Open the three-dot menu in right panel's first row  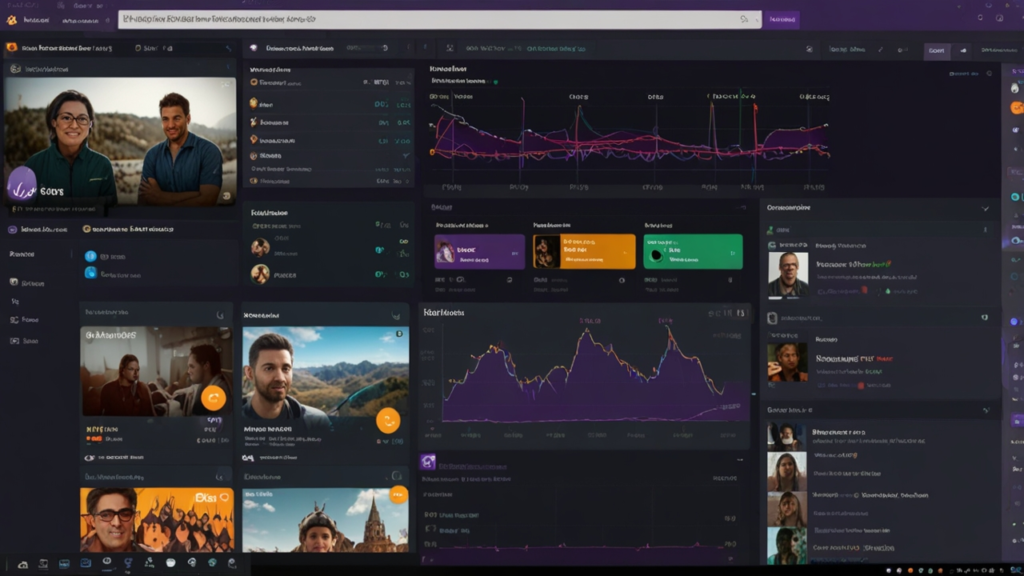point(985,230)
